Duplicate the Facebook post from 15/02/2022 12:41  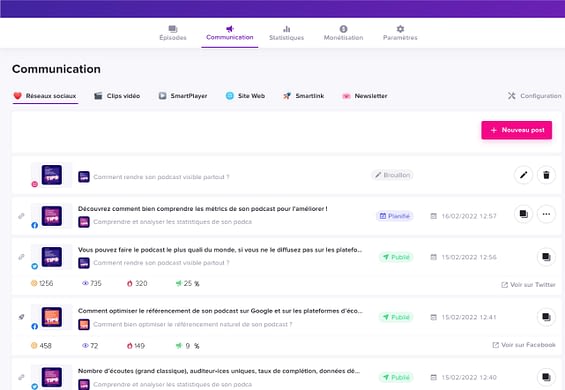(x=546, y=317)
